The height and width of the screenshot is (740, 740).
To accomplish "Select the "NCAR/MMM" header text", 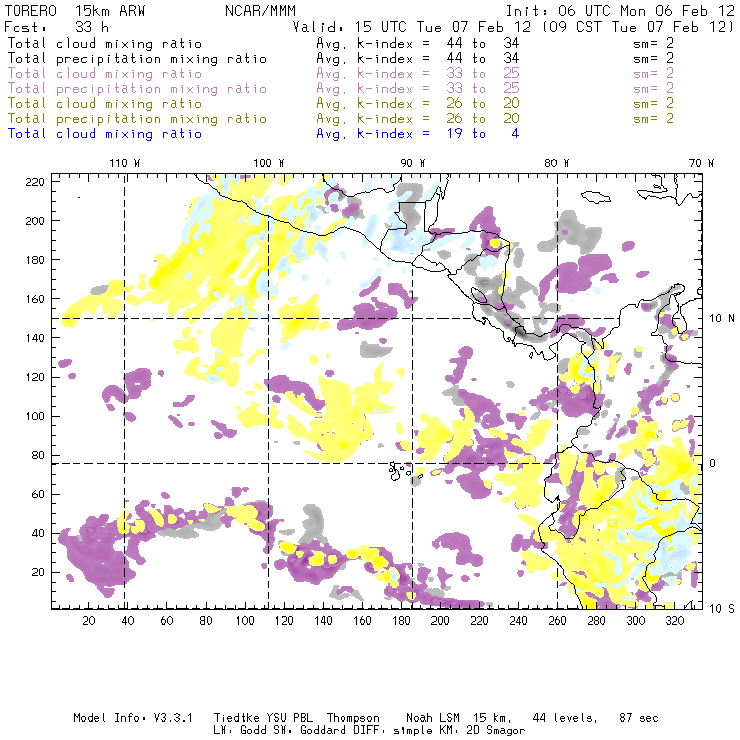I will coord(260,11).
